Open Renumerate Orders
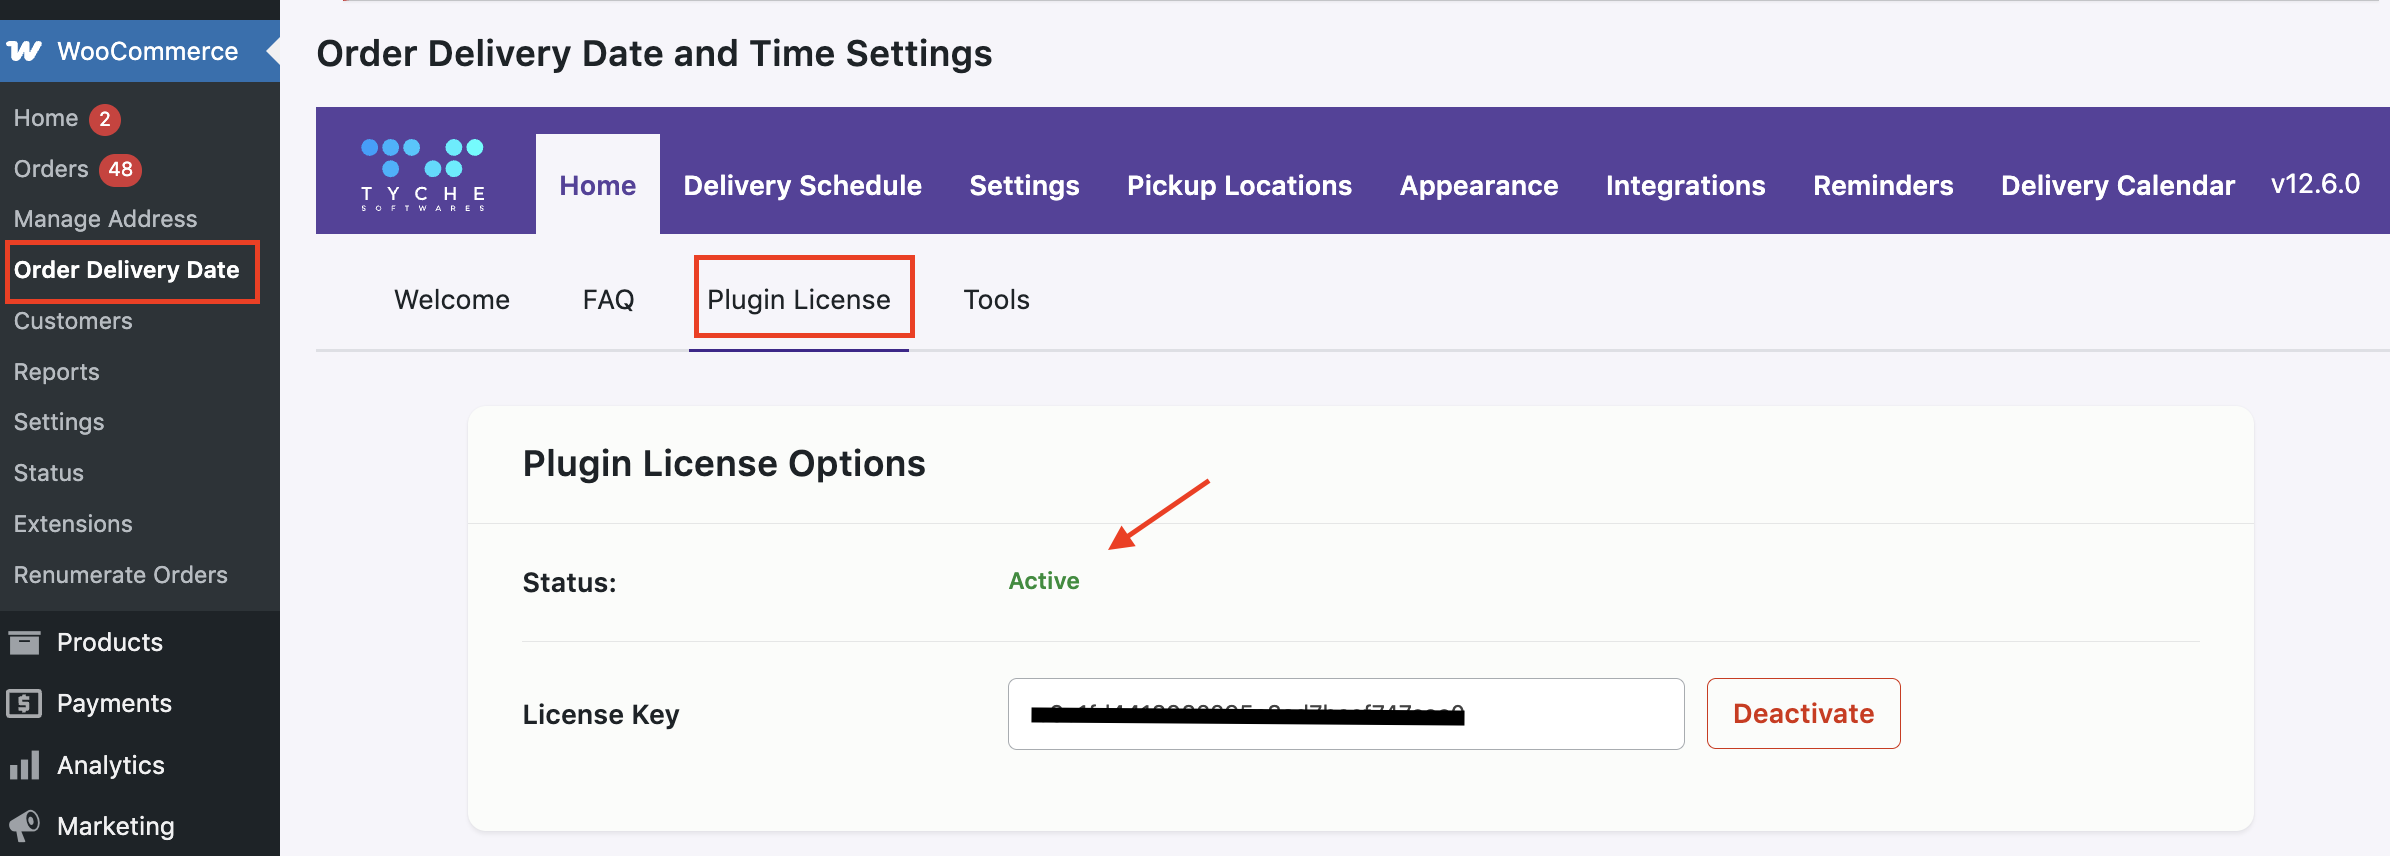The height and width of the screenshot is (856, 2390). tap(121, 575)
